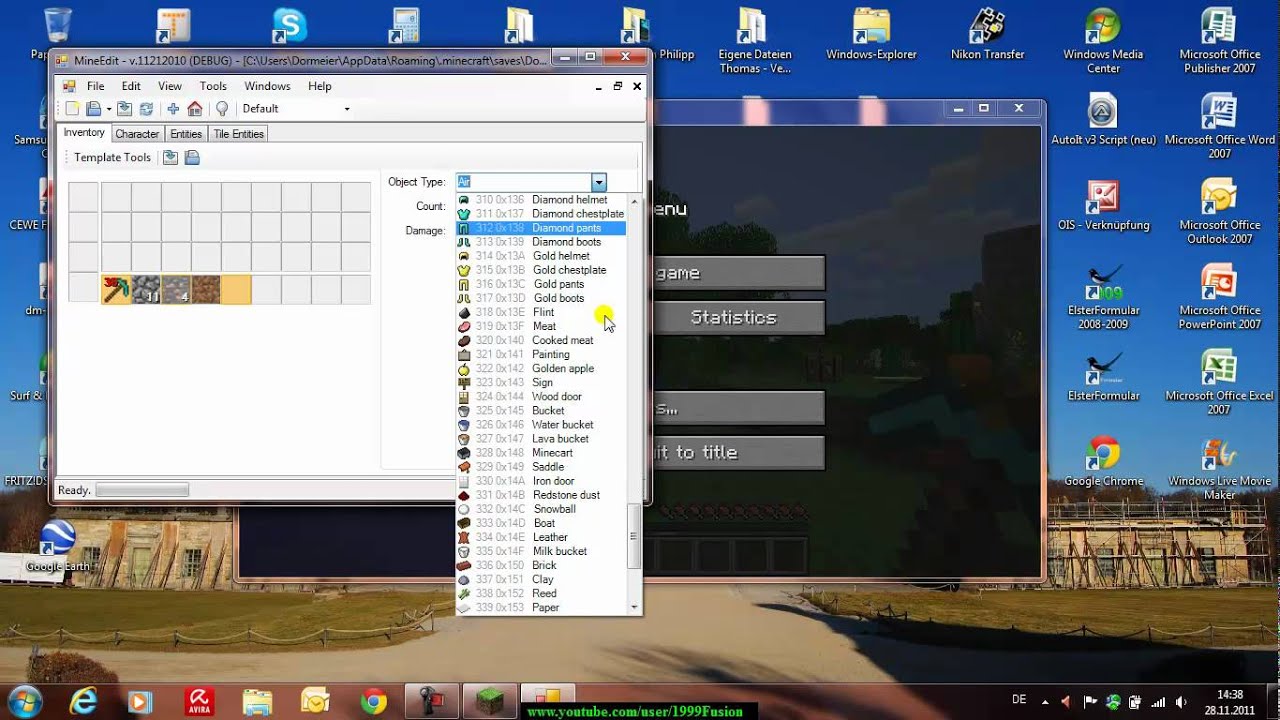Screen dimensions: 1280x720
Task: Open Google Earth desktop shortcut
Action: coord(57,546)
